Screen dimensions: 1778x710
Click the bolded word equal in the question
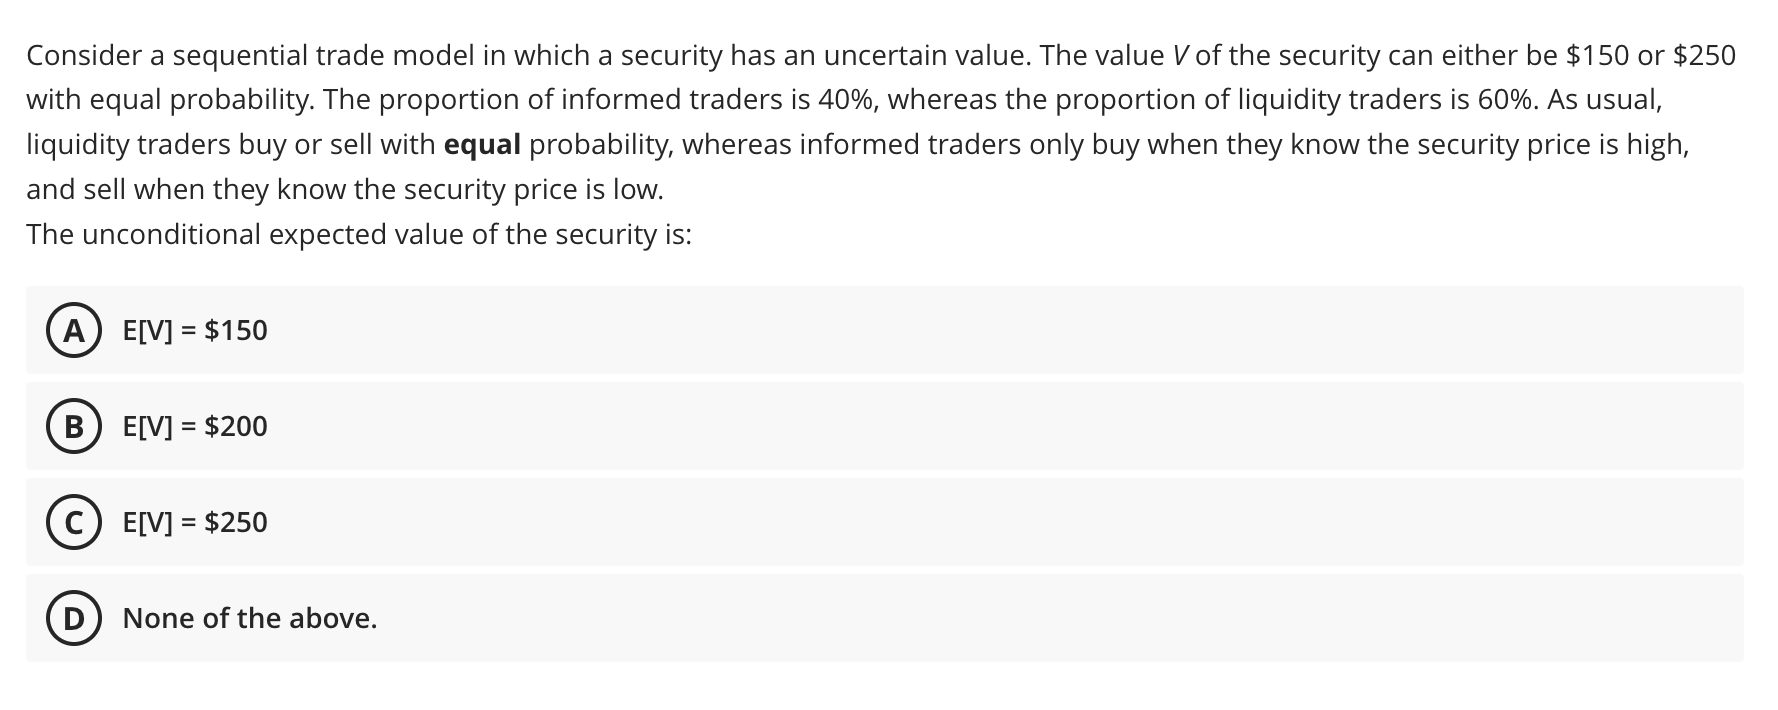[480, 144]
